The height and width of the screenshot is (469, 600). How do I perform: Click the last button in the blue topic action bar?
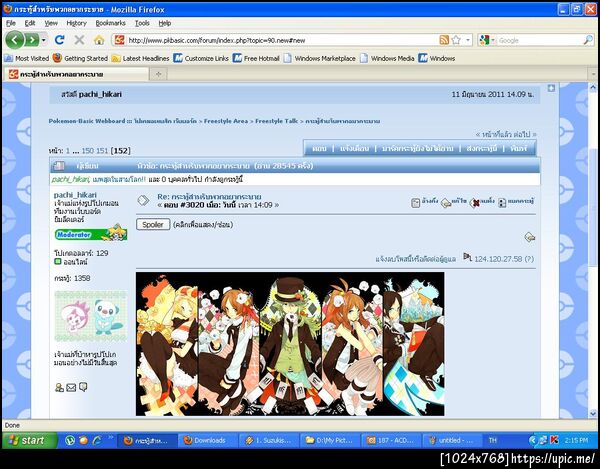coord(519,148)
